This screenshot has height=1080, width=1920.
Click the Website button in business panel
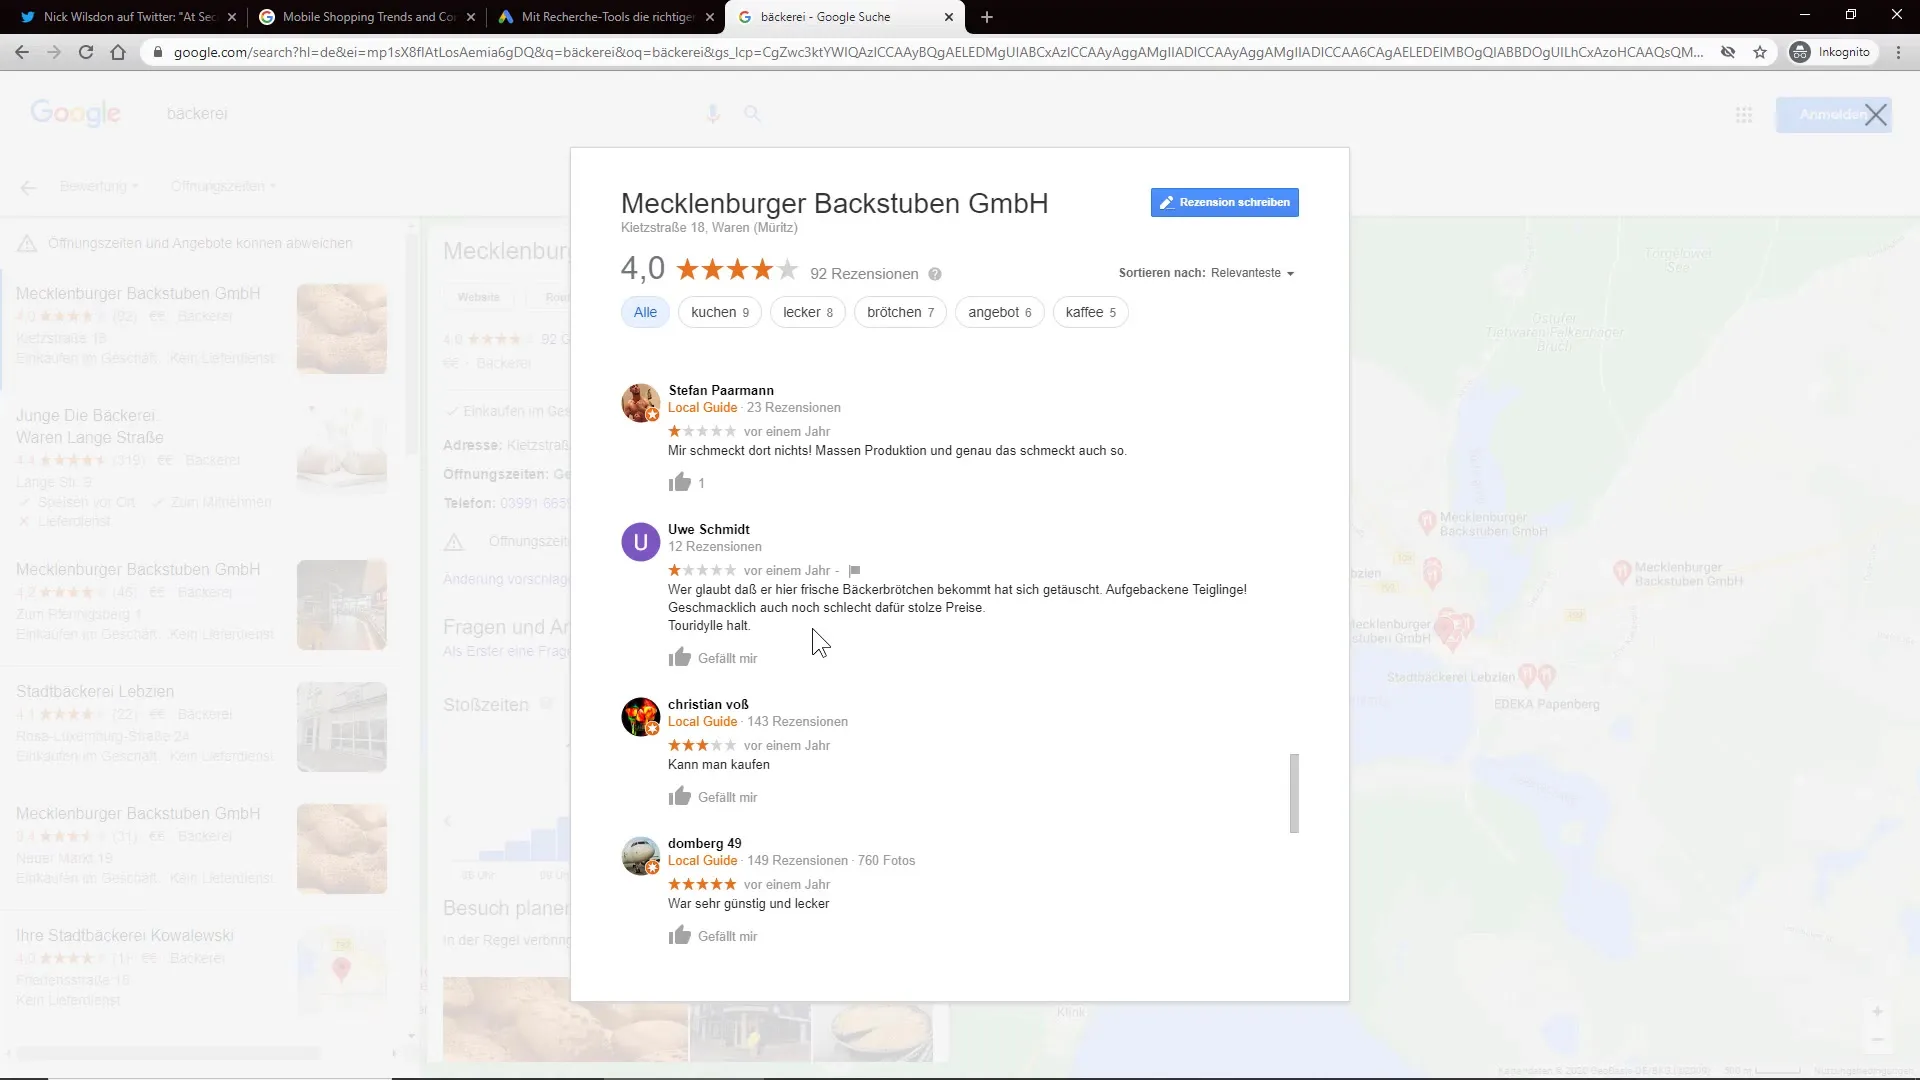click(x=479, y=297)
